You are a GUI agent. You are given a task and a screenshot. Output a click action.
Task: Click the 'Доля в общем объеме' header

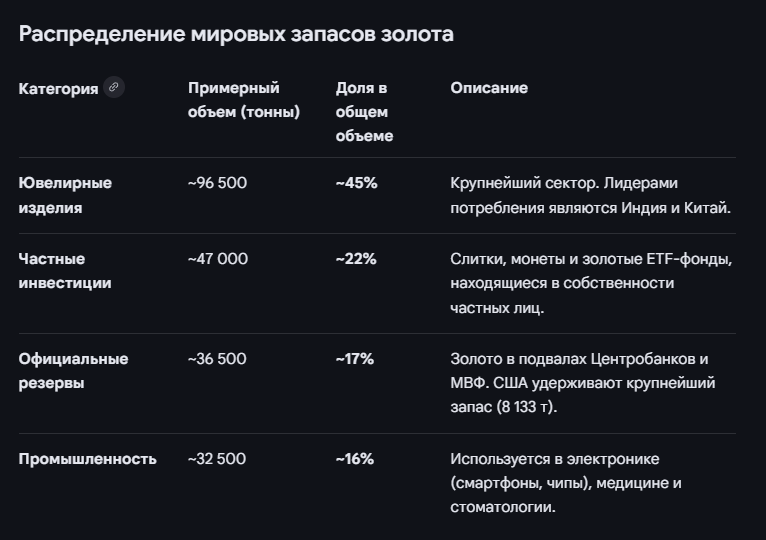(365, 112)
